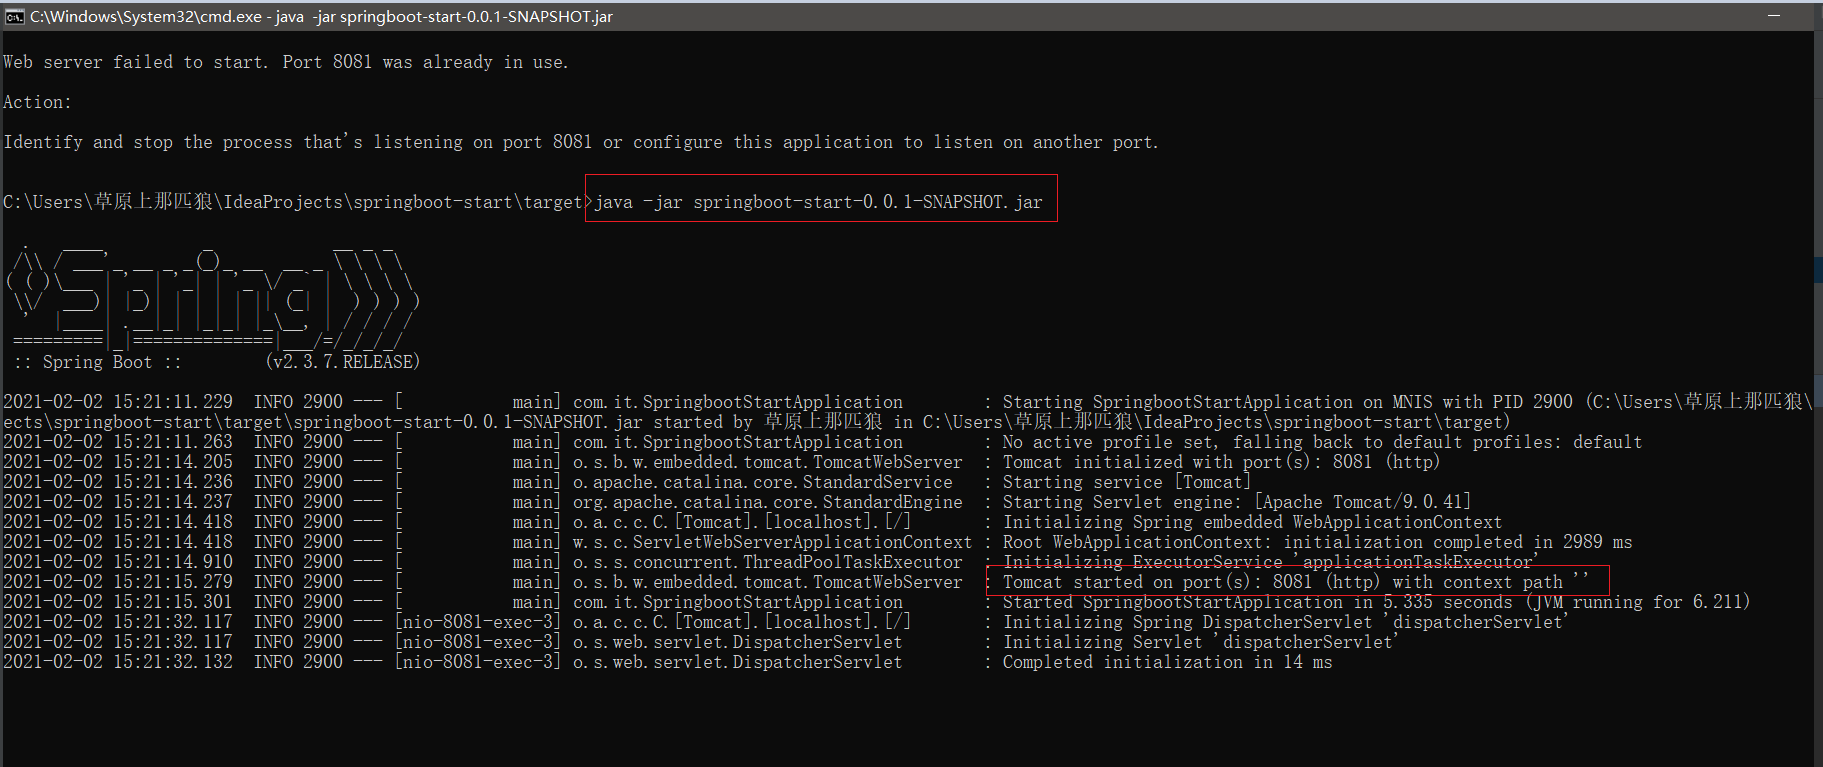
Task: Click "Initializing Servlet 'dispatcherServlet'" message
Action: tap(1200, 642)
